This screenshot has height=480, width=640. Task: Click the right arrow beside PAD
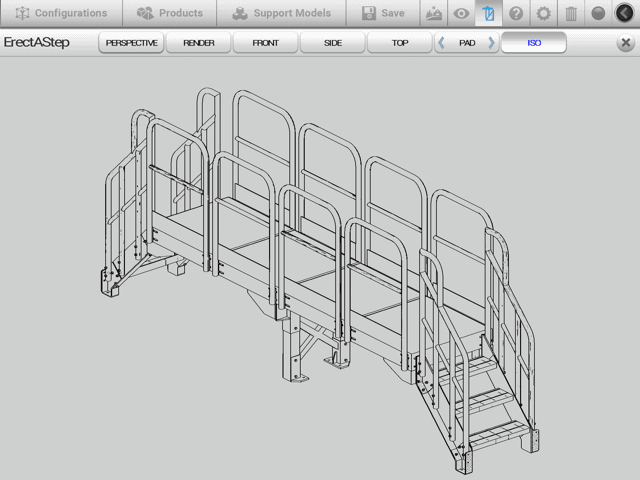coord(491,43)
